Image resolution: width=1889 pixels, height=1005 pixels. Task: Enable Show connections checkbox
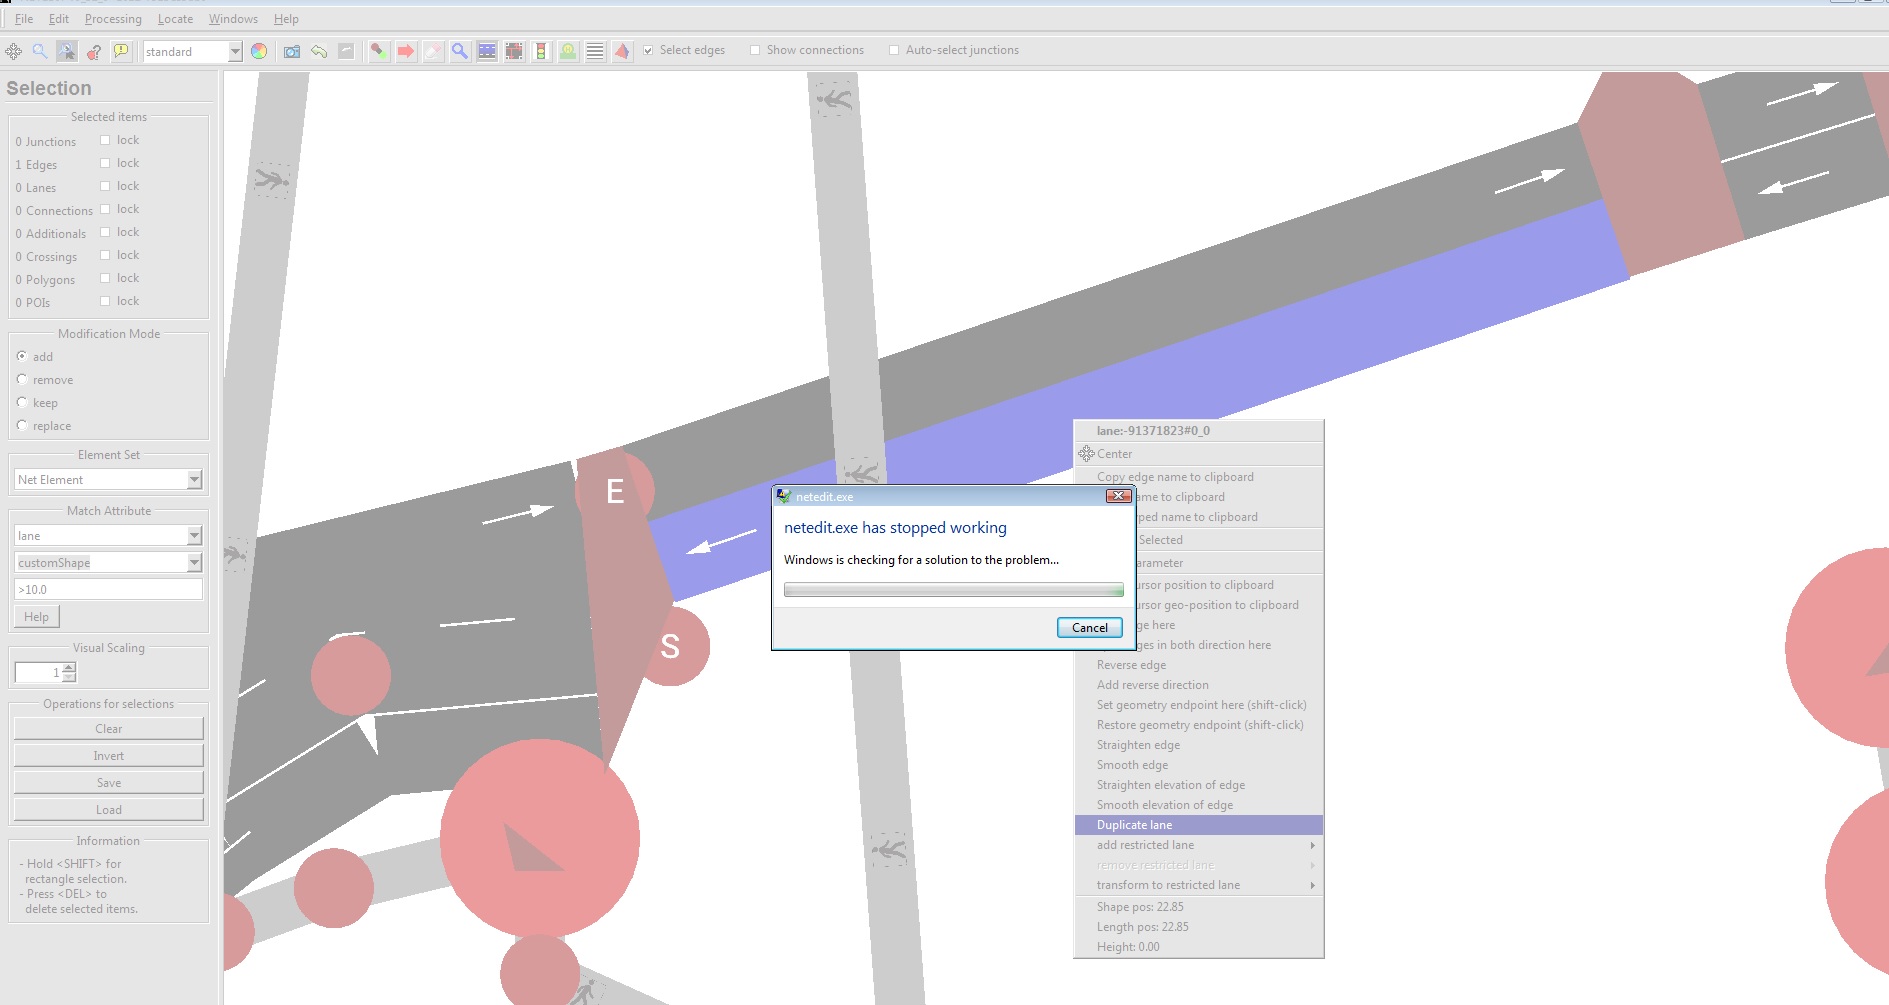[755, 50]
